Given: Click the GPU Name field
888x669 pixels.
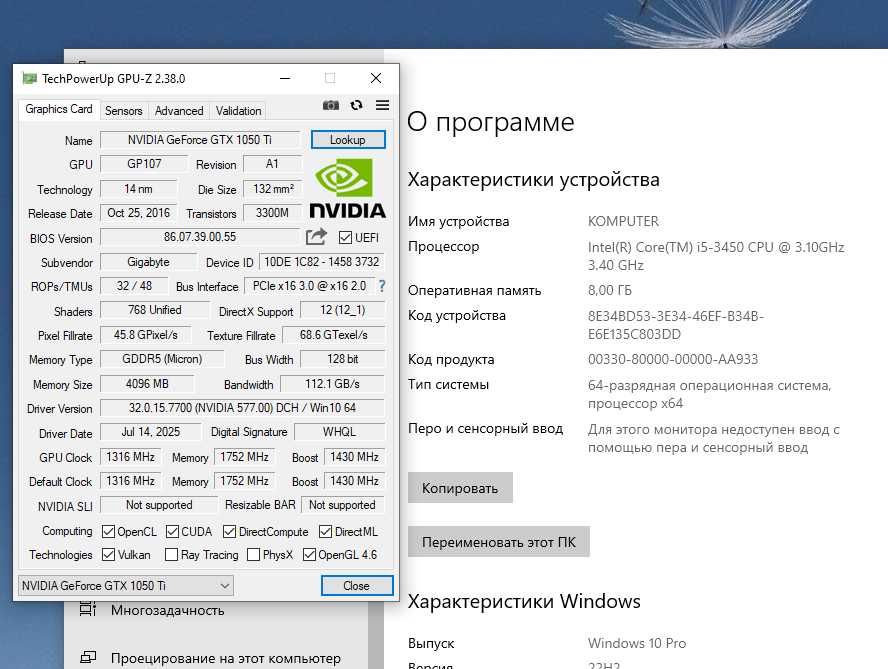Looking at the screenshot, I should [200, 140].
